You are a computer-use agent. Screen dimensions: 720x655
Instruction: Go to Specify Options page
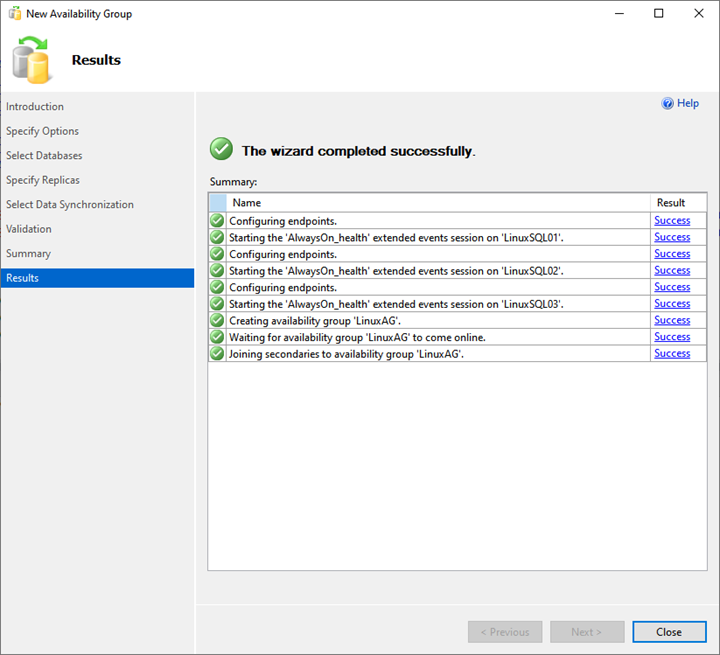coord(42,131)
